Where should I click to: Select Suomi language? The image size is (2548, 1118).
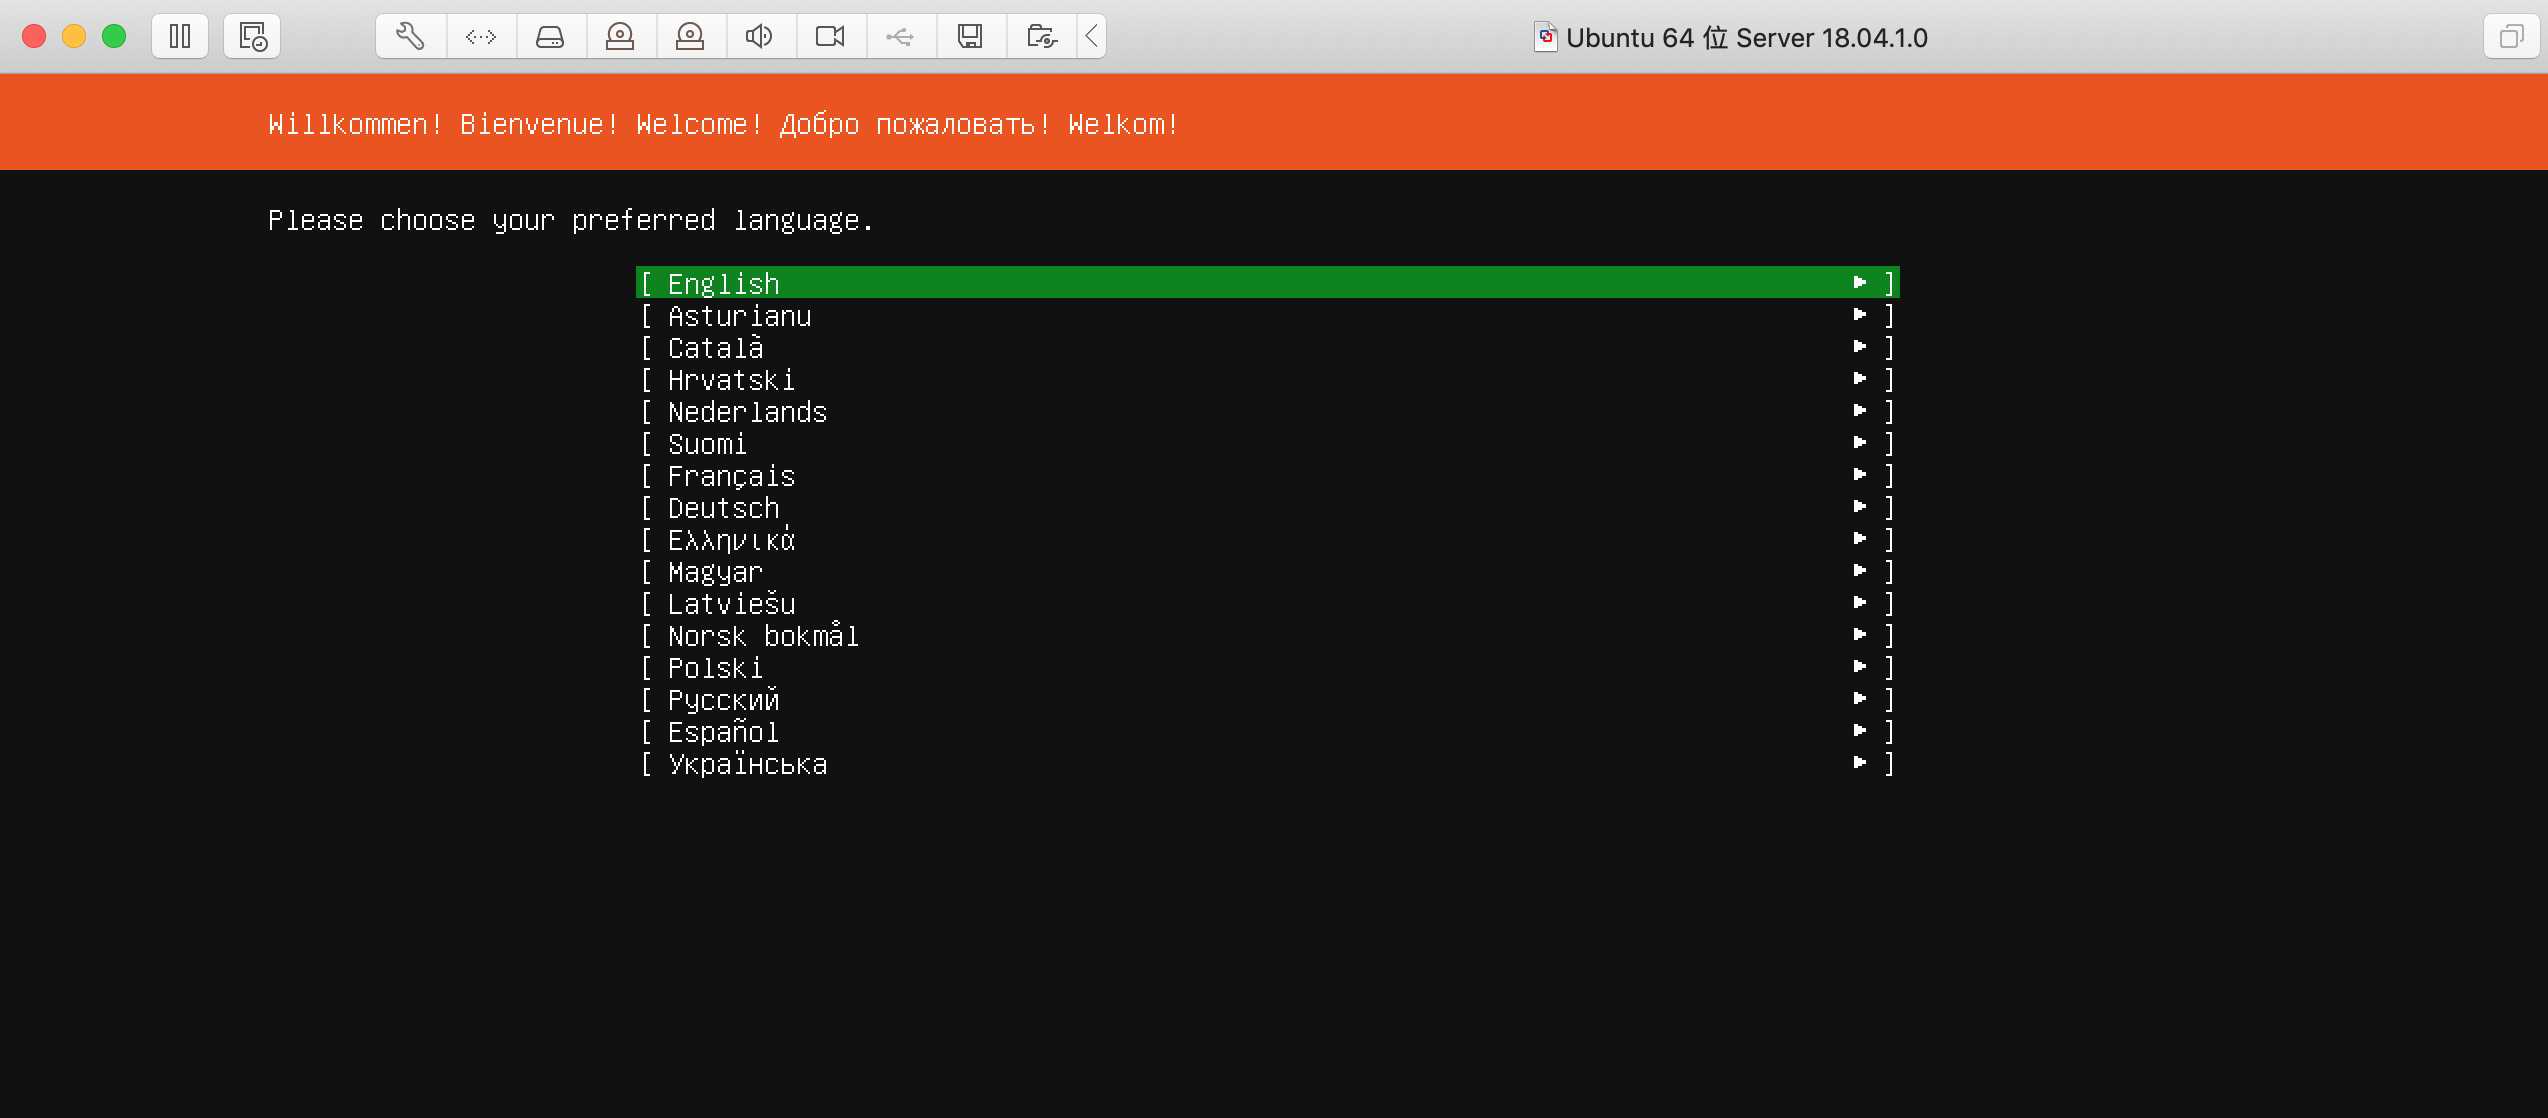1267,443
